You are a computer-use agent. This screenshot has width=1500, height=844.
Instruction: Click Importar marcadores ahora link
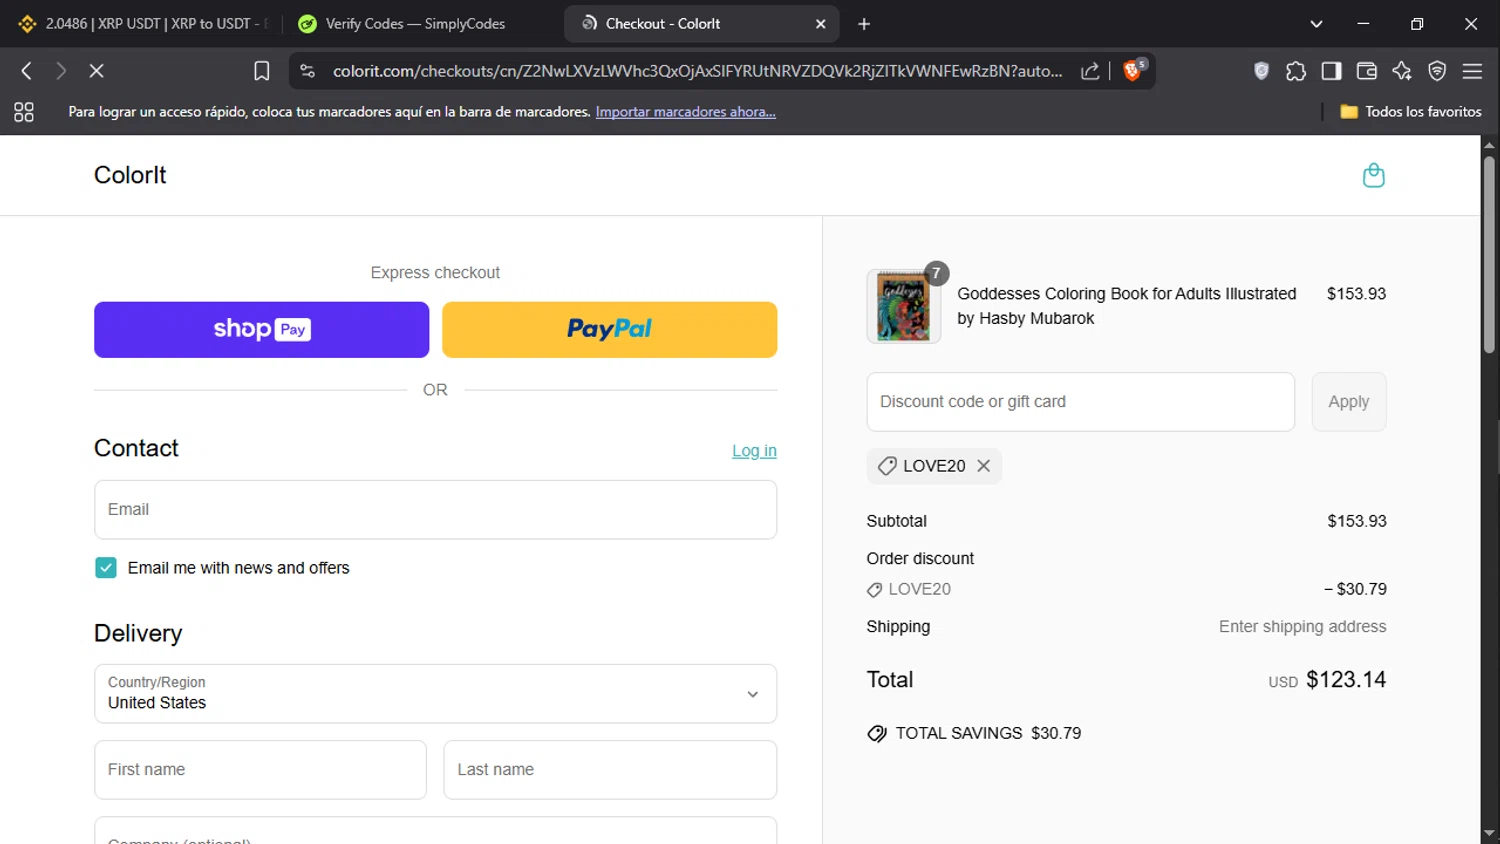[x=685, y=112]
